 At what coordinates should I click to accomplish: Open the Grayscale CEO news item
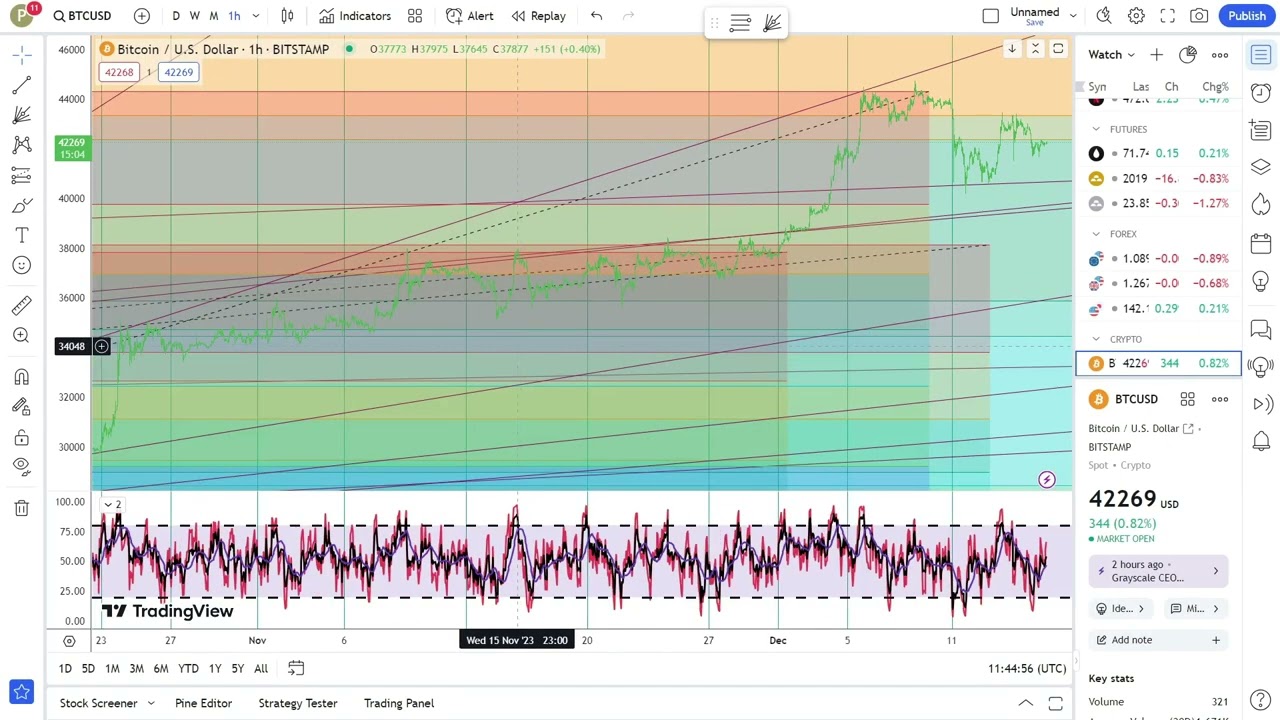pos(1158,571)
